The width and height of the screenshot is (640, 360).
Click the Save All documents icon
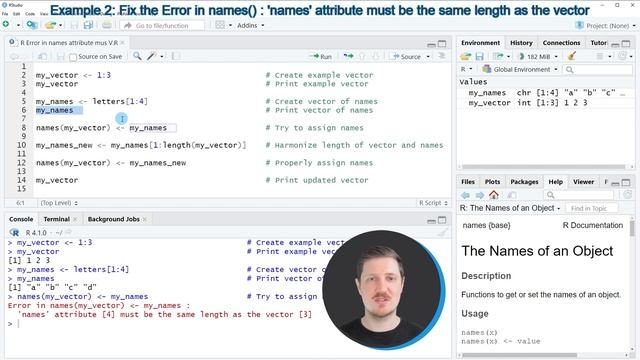coord(88,25)
